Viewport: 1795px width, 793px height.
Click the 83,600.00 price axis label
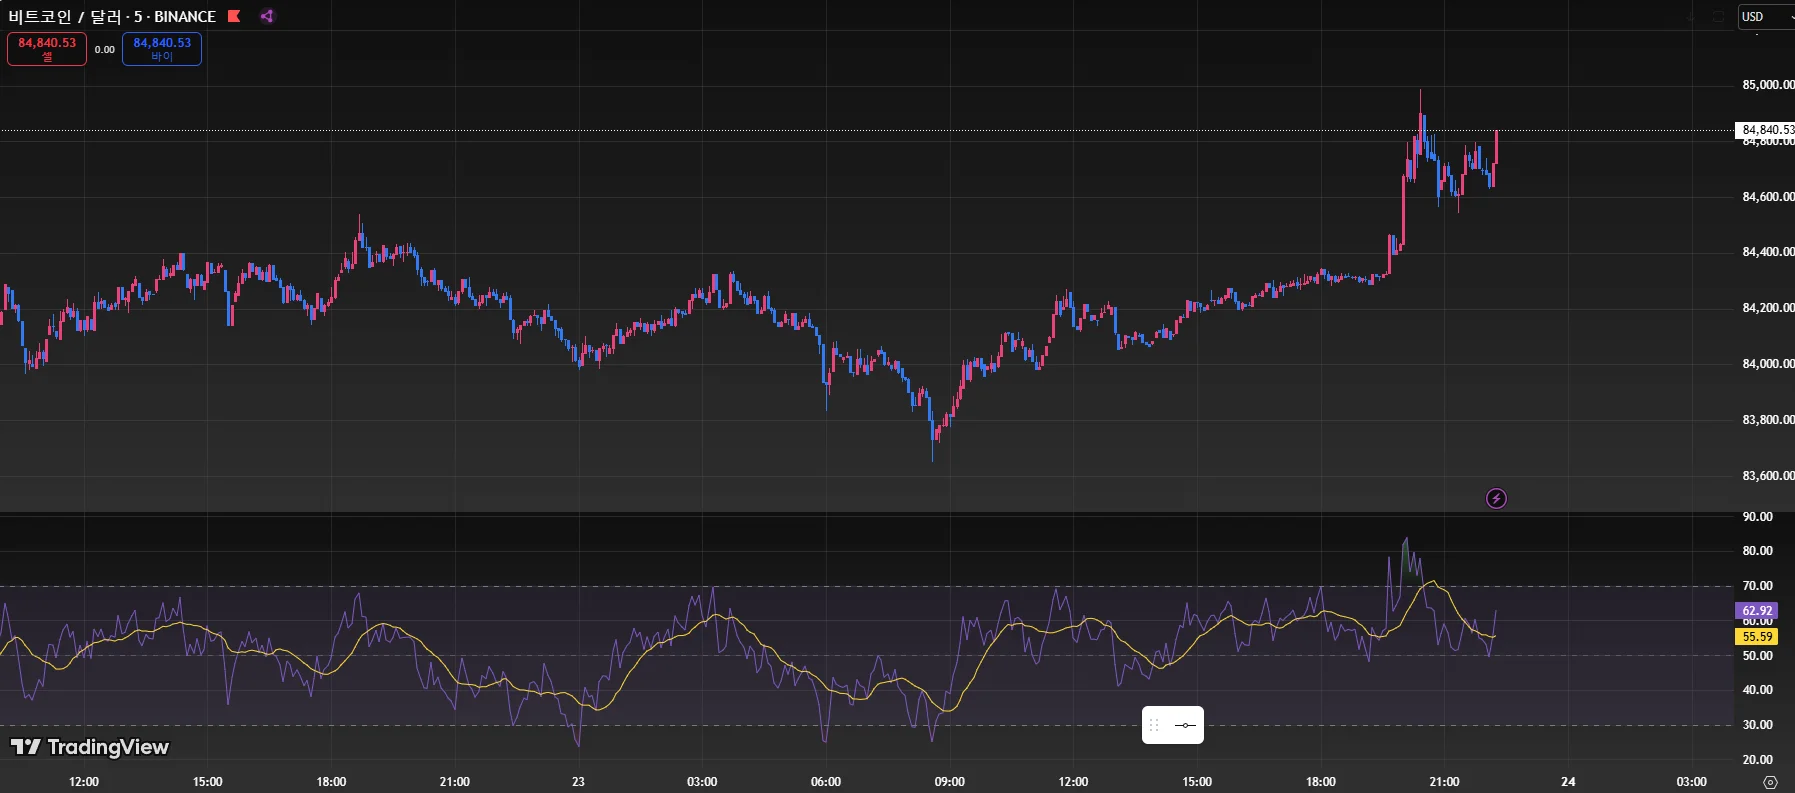tap(1768, 476)
